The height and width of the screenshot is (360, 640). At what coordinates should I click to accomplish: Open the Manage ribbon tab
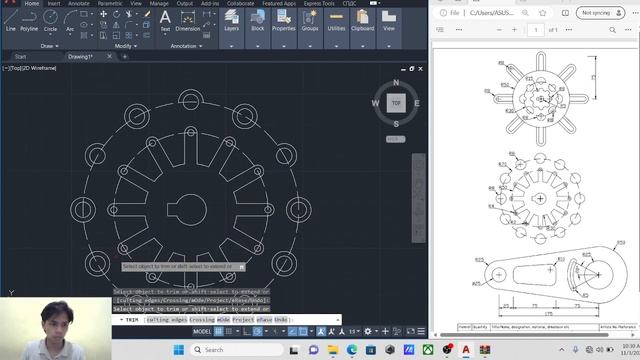coord(159,3)
